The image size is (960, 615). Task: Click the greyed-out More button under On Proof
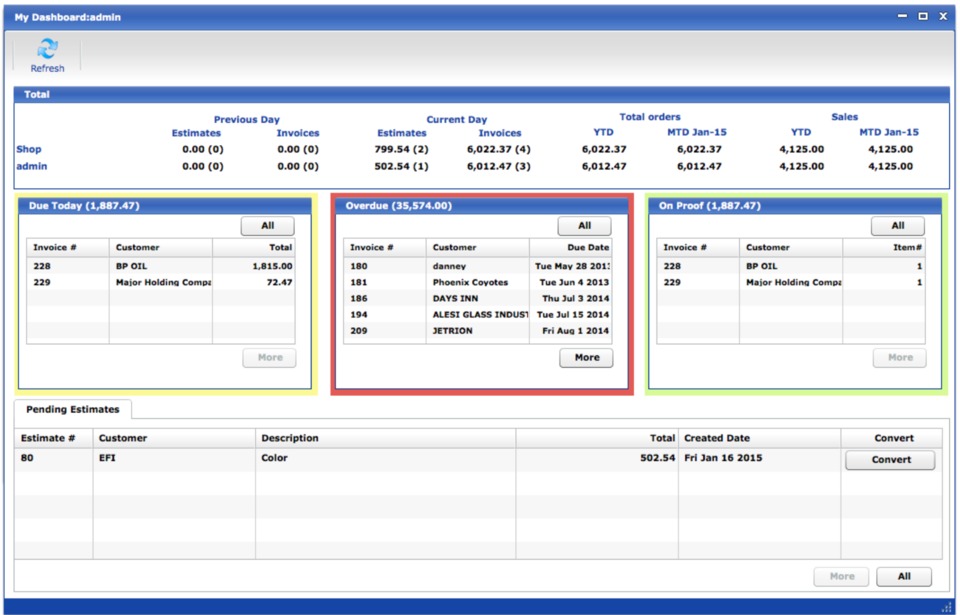(900, 358)
